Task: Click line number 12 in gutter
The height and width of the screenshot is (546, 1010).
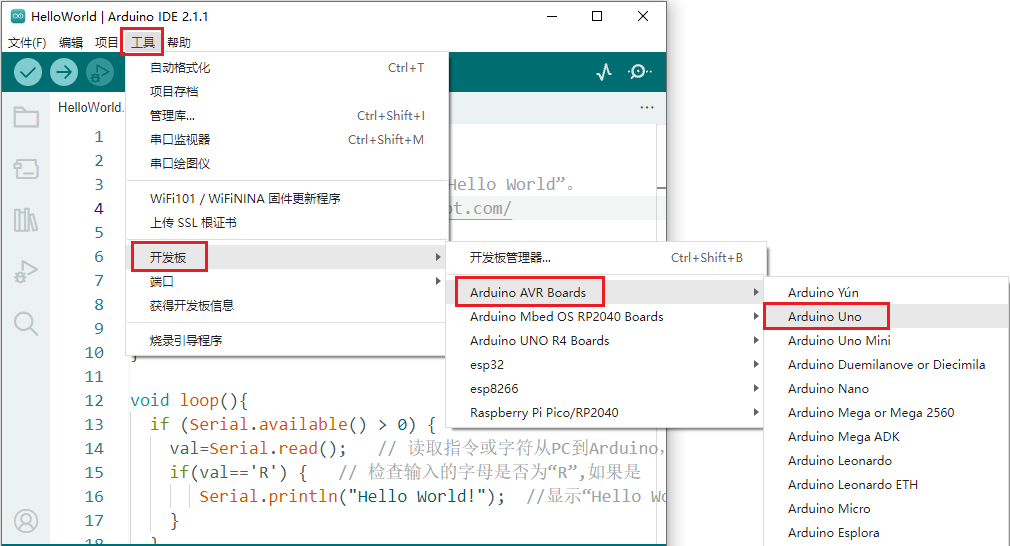Action: [x=94, y=400]
